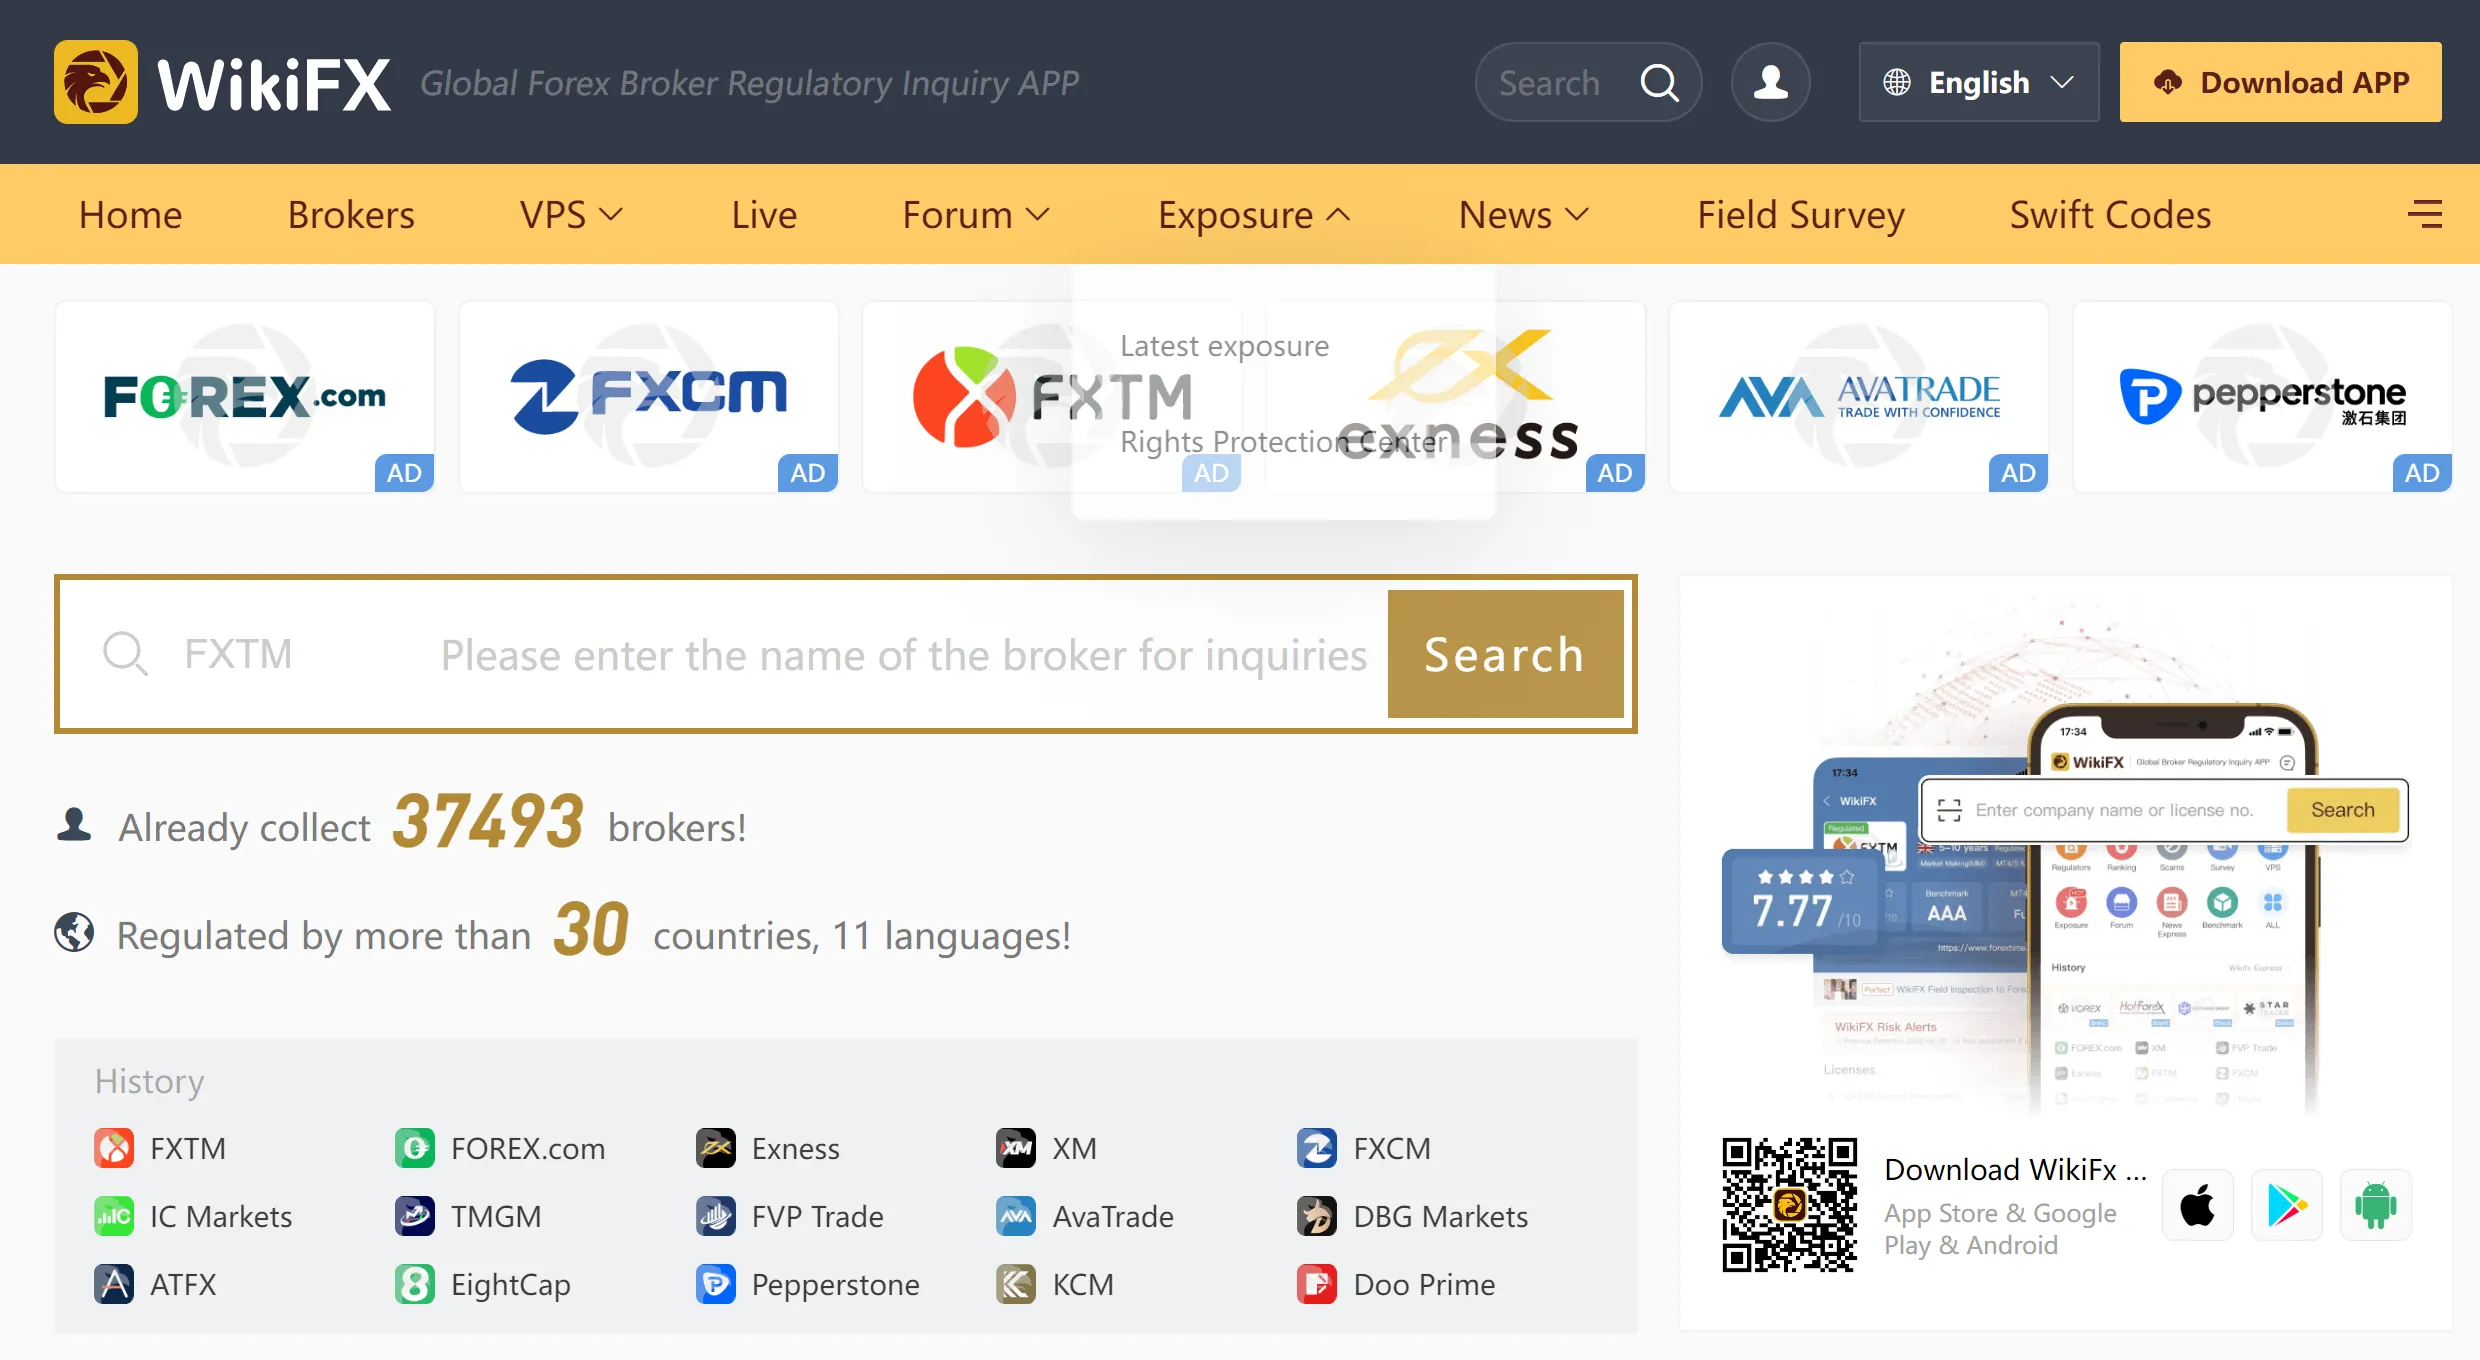Click the magnifier icon in header search
Image resolution: width=2480 pixels, height=1360 pixels.
[1659, 82]
